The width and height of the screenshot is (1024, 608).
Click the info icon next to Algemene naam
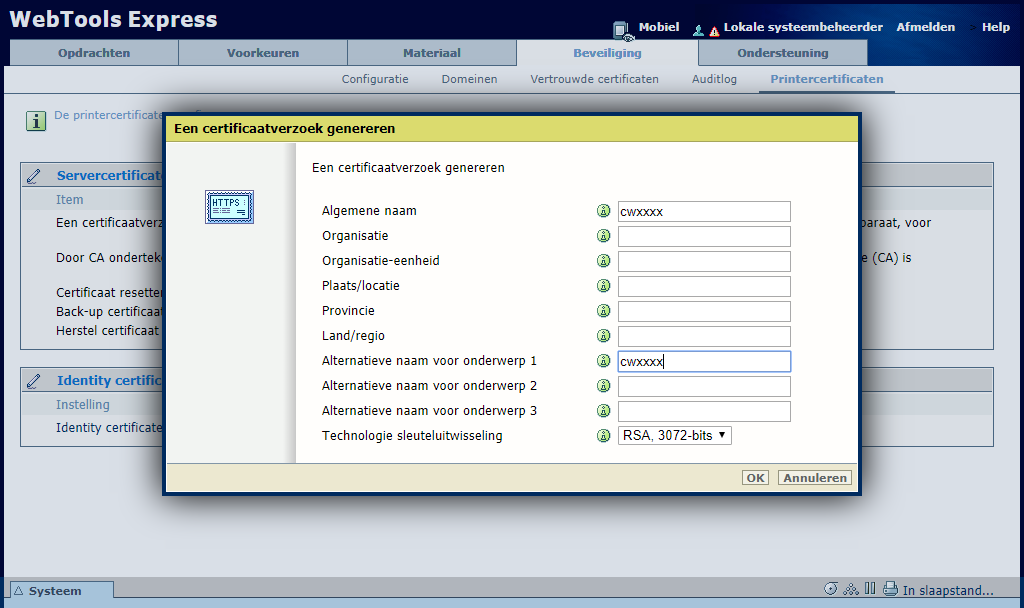point(603,211)
